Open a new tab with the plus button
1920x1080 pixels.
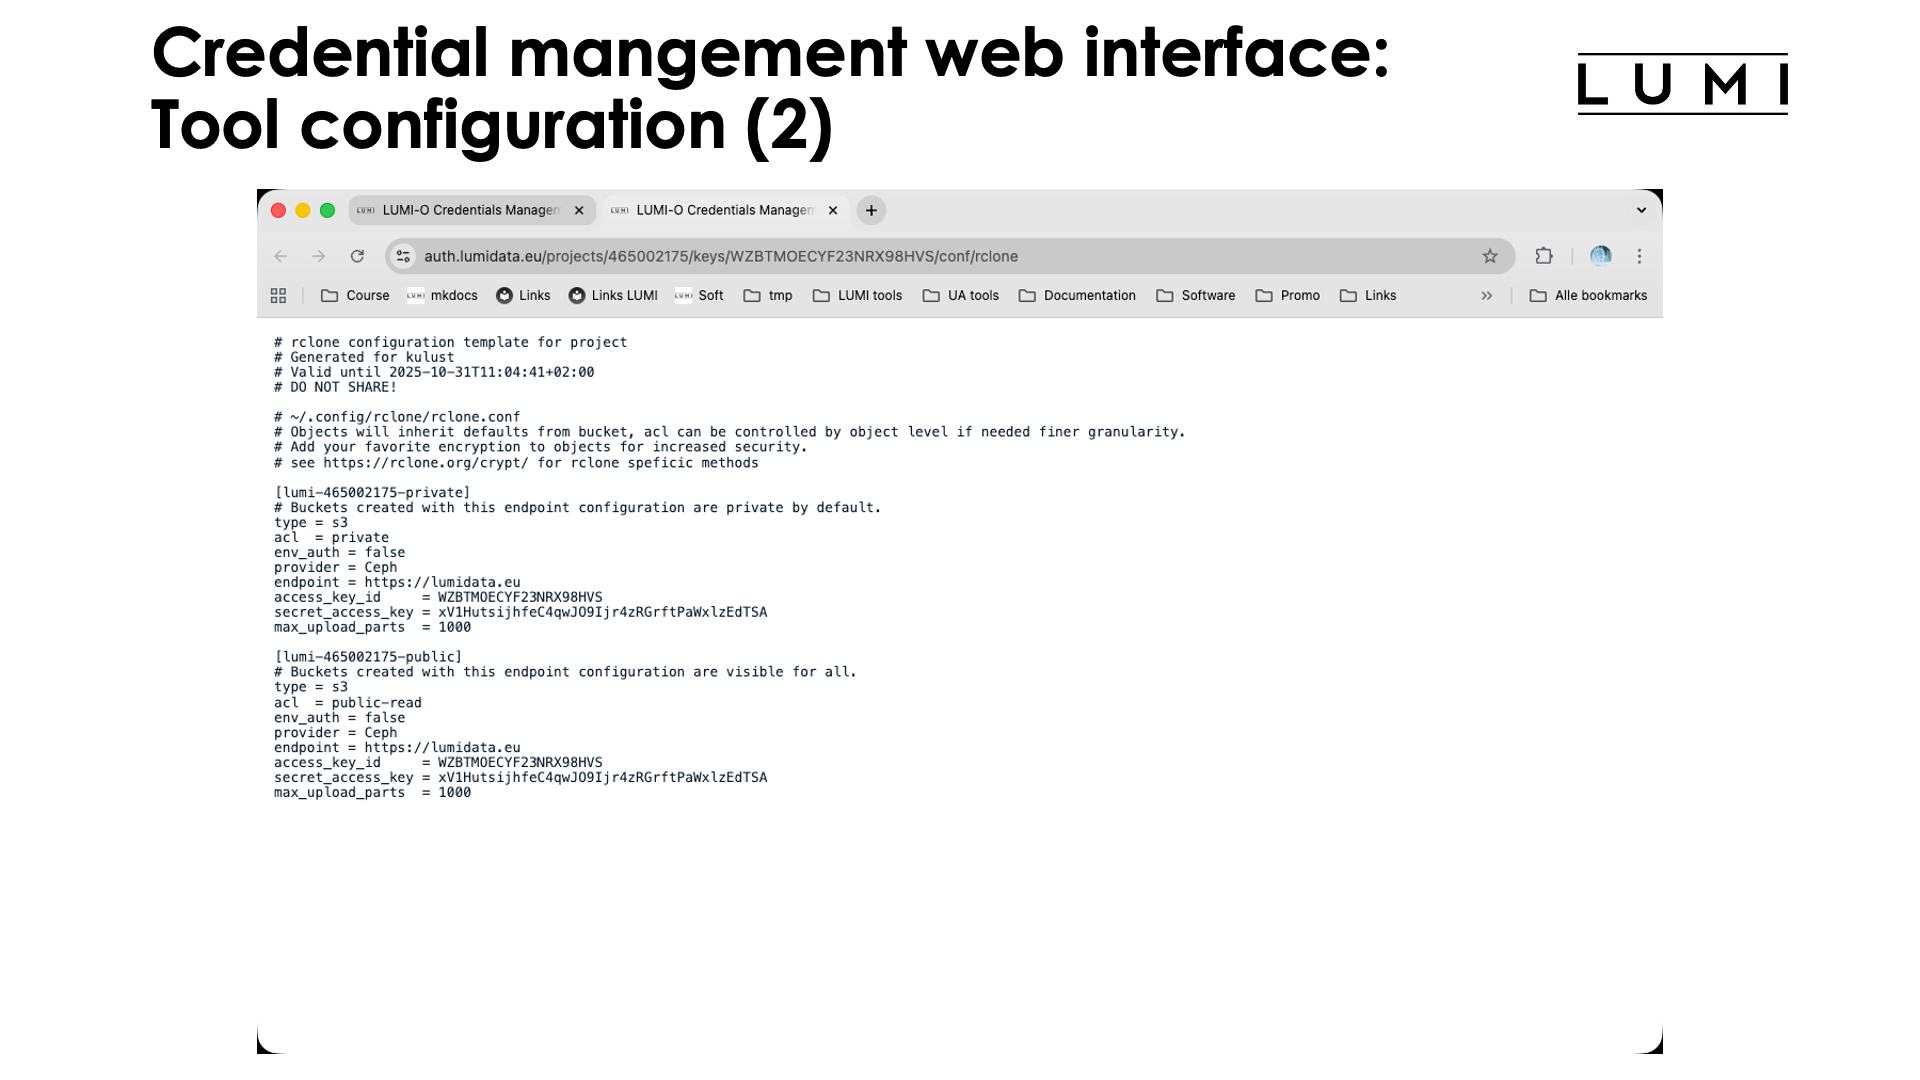[x=870, y=210]
